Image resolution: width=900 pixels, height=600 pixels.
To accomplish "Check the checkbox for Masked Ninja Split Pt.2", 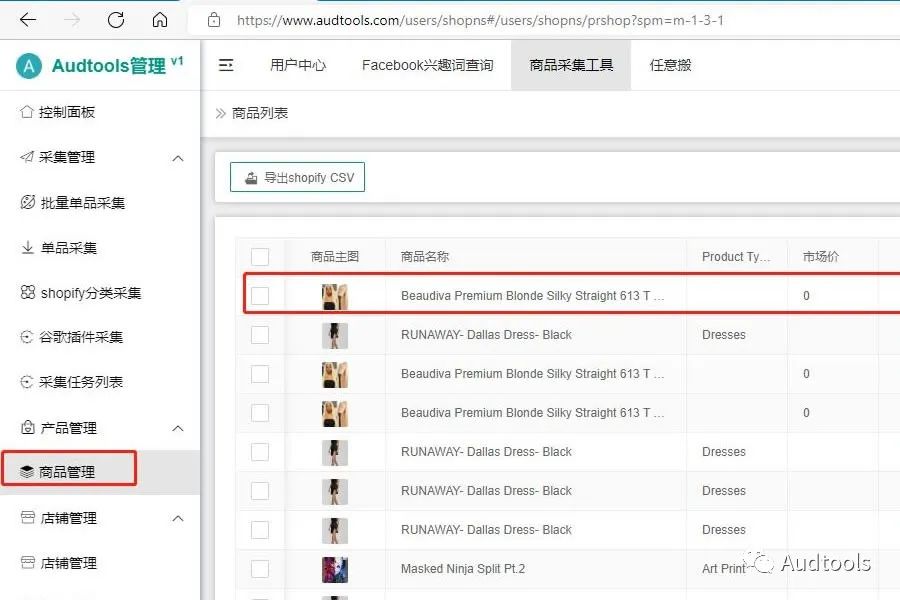I will pyautogui.click(x=261, y=568).
